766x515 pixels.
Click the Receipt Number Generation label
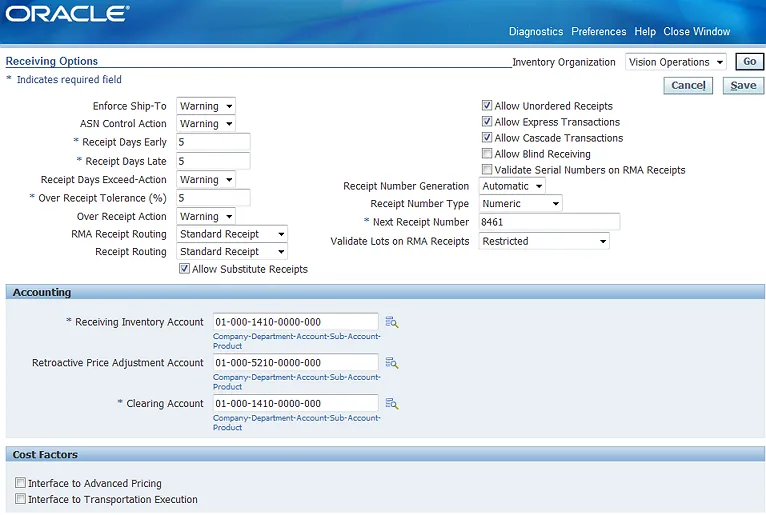[405, 186]
